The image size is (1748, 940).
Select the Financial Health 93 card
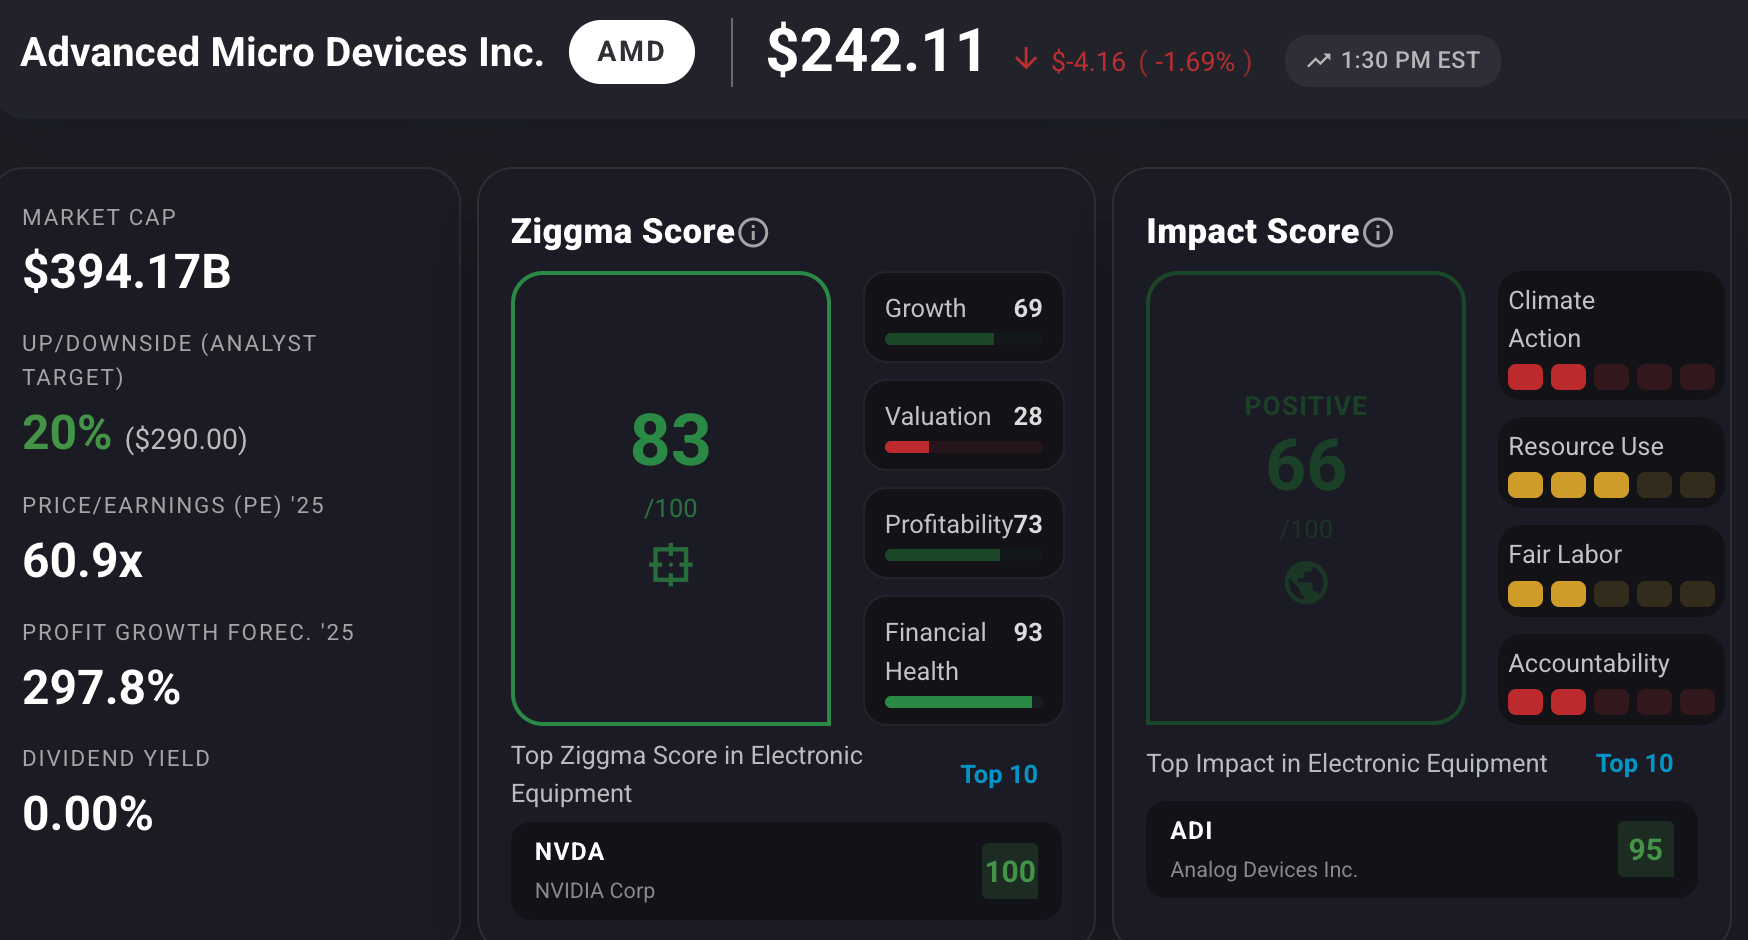(963, 660)
